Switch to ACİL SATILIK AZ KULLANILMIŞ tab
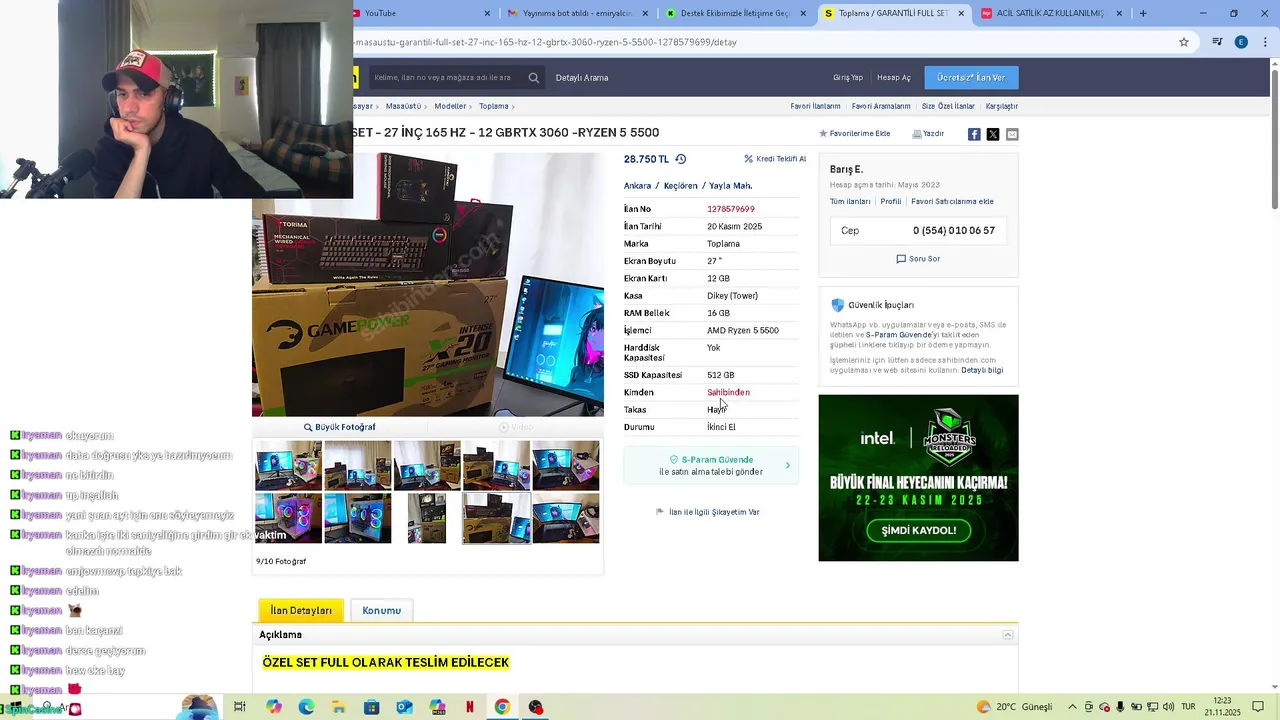Image resolution: width=1280 pixels, height=720 pixels. (x=1051, y=13)
